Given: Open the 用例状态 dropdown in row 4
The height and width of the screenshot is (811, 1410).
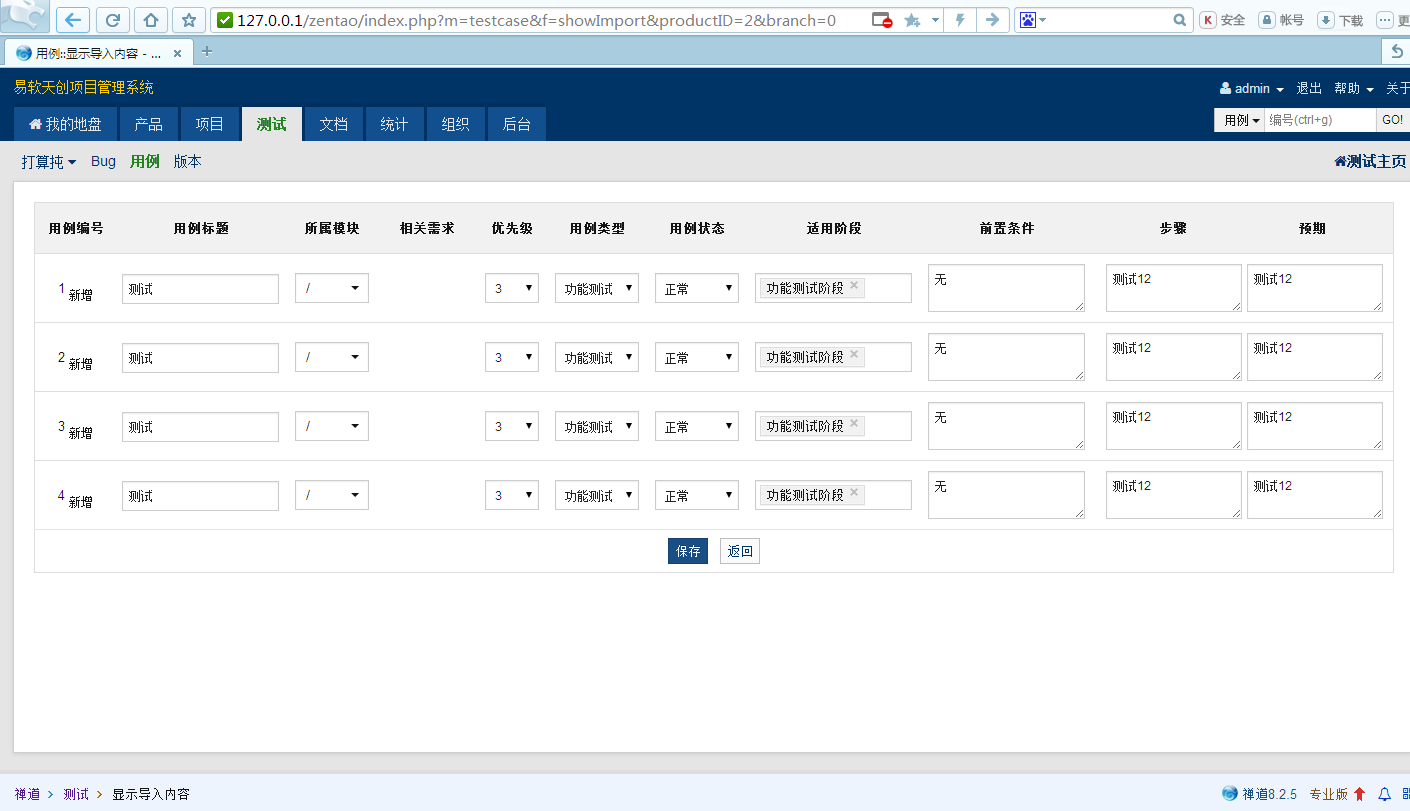Looking at the screenshot, I should [x=697, y=495].
